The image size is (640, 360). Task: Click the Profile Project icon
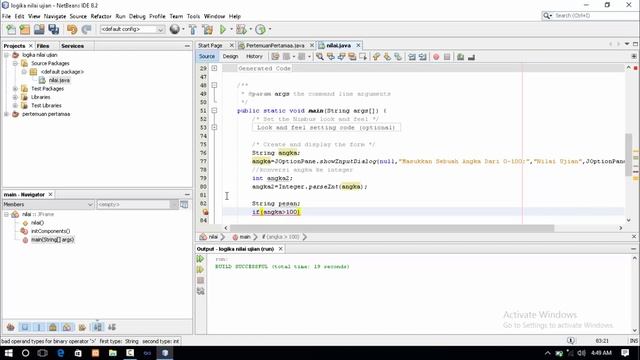[x=260, y=29]
